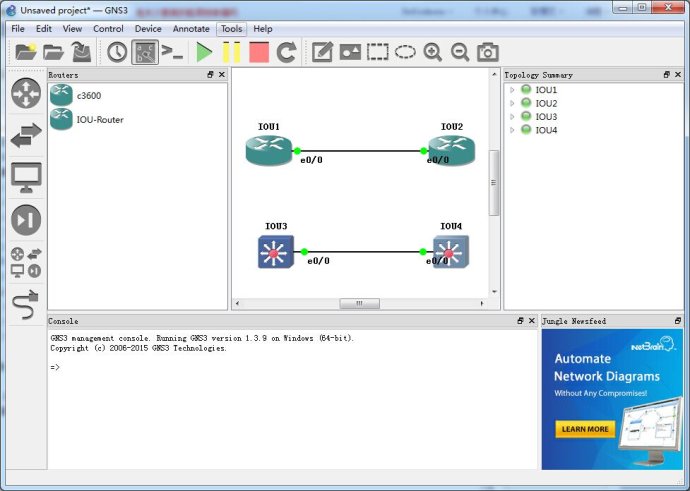
Task: Stop all devices with red square button
Action: pos(259,52)
